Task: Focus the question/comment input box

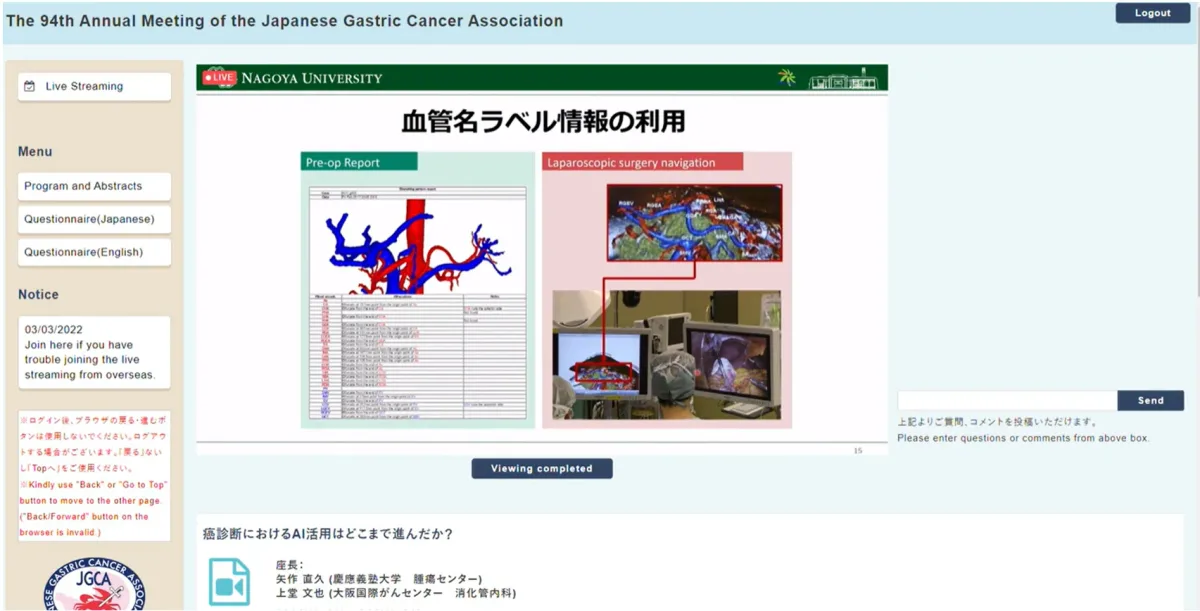Action: [1007, 400]
